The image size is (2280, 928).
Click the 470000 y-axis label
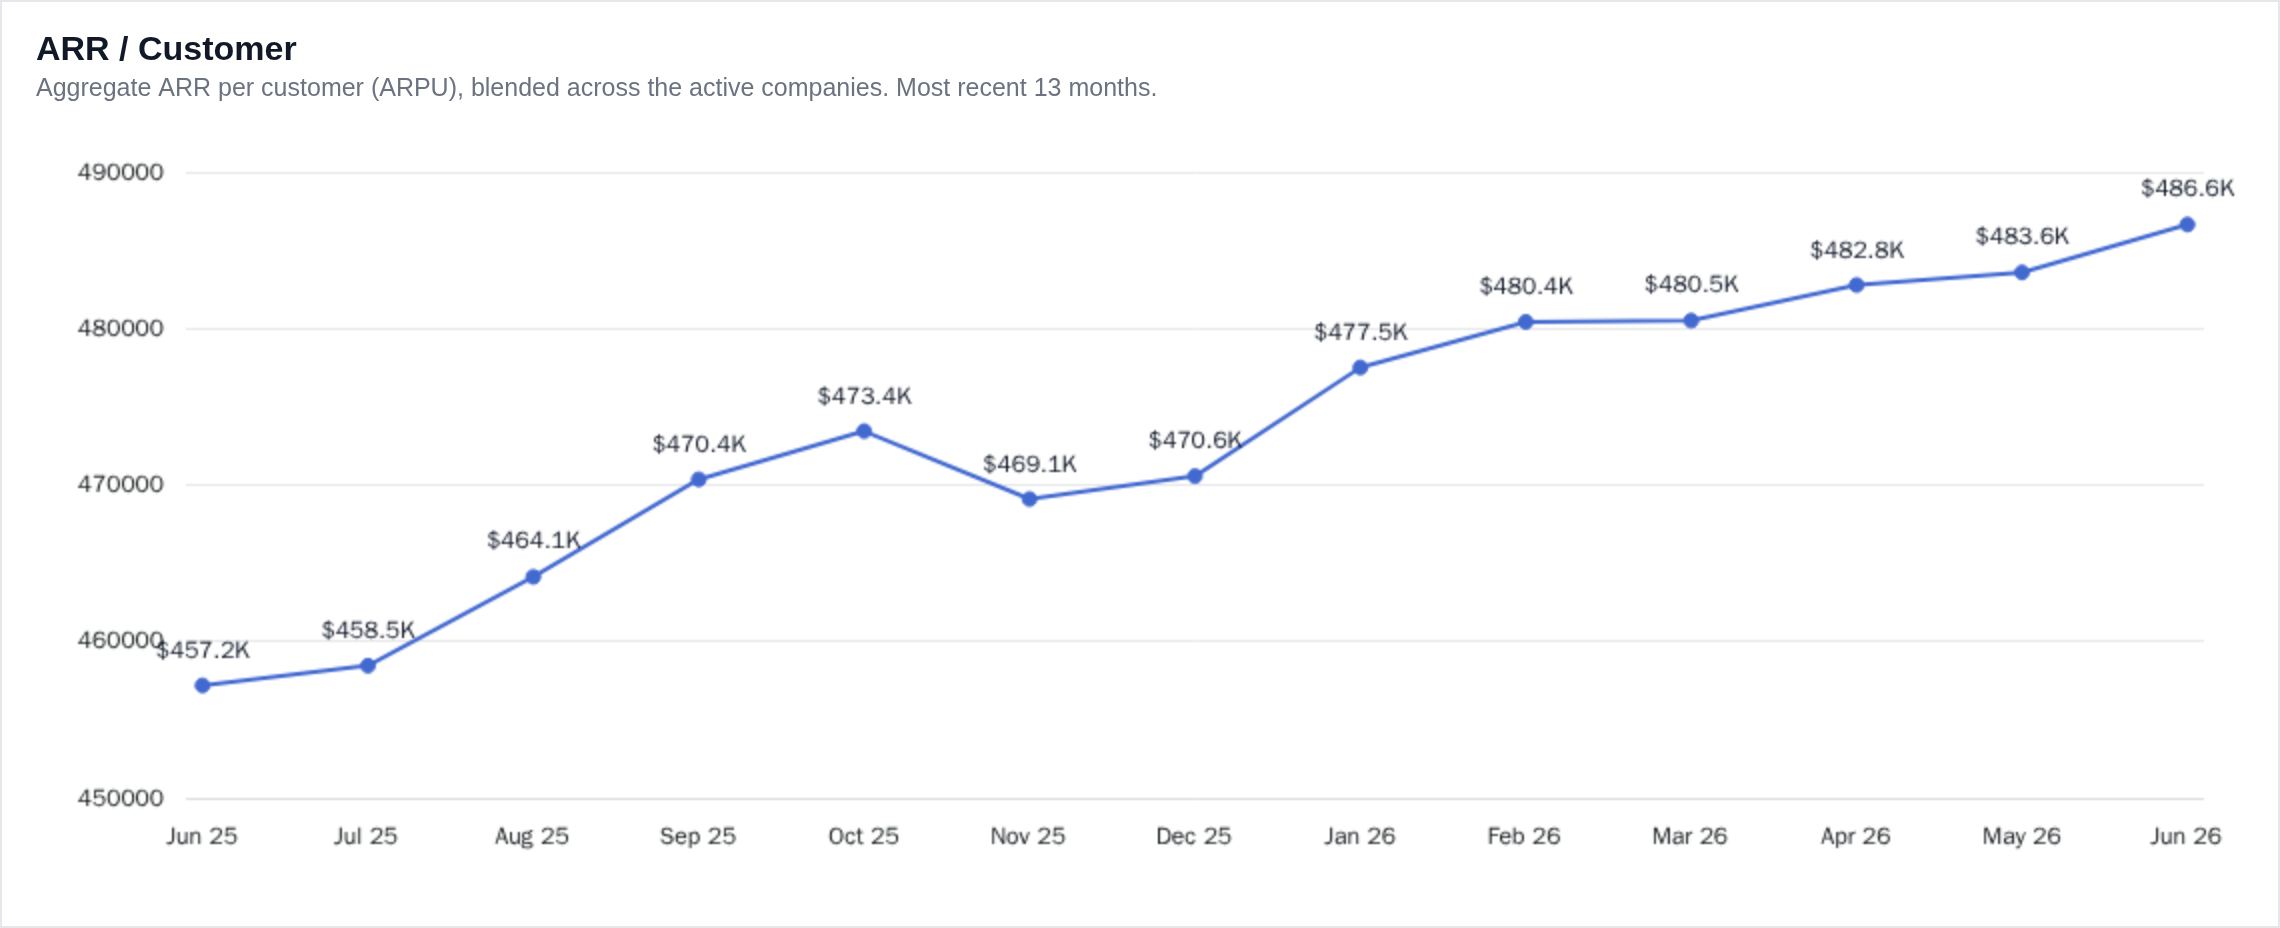(121, 484)
